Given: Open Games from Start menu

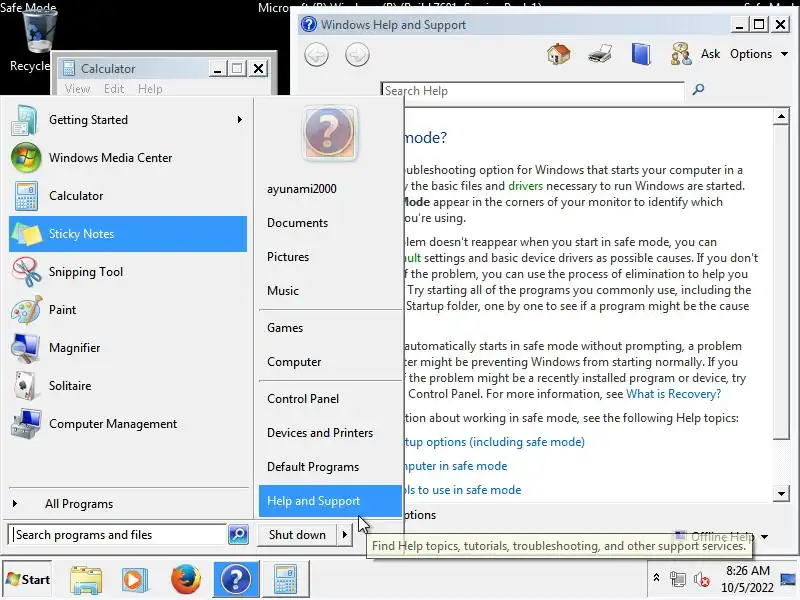Looking at the screenshot, I should 330,328.
